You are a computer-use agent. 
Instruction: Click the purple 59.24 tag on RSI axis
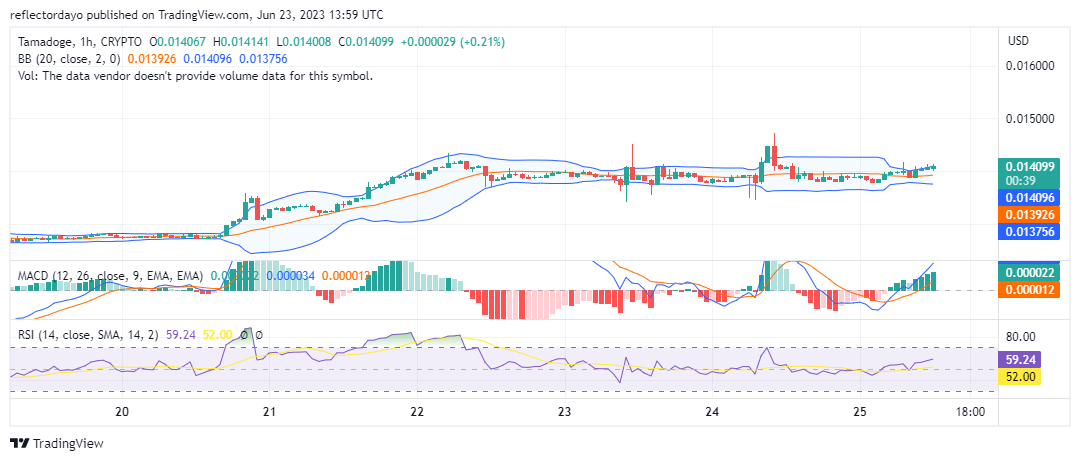pyautogui.click(x=1019, y=360)
